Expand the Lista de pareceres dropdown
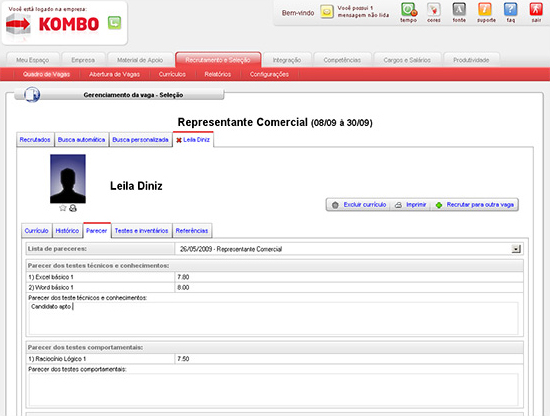The height and width of the screenshot is (416, 550). [516, 249]
